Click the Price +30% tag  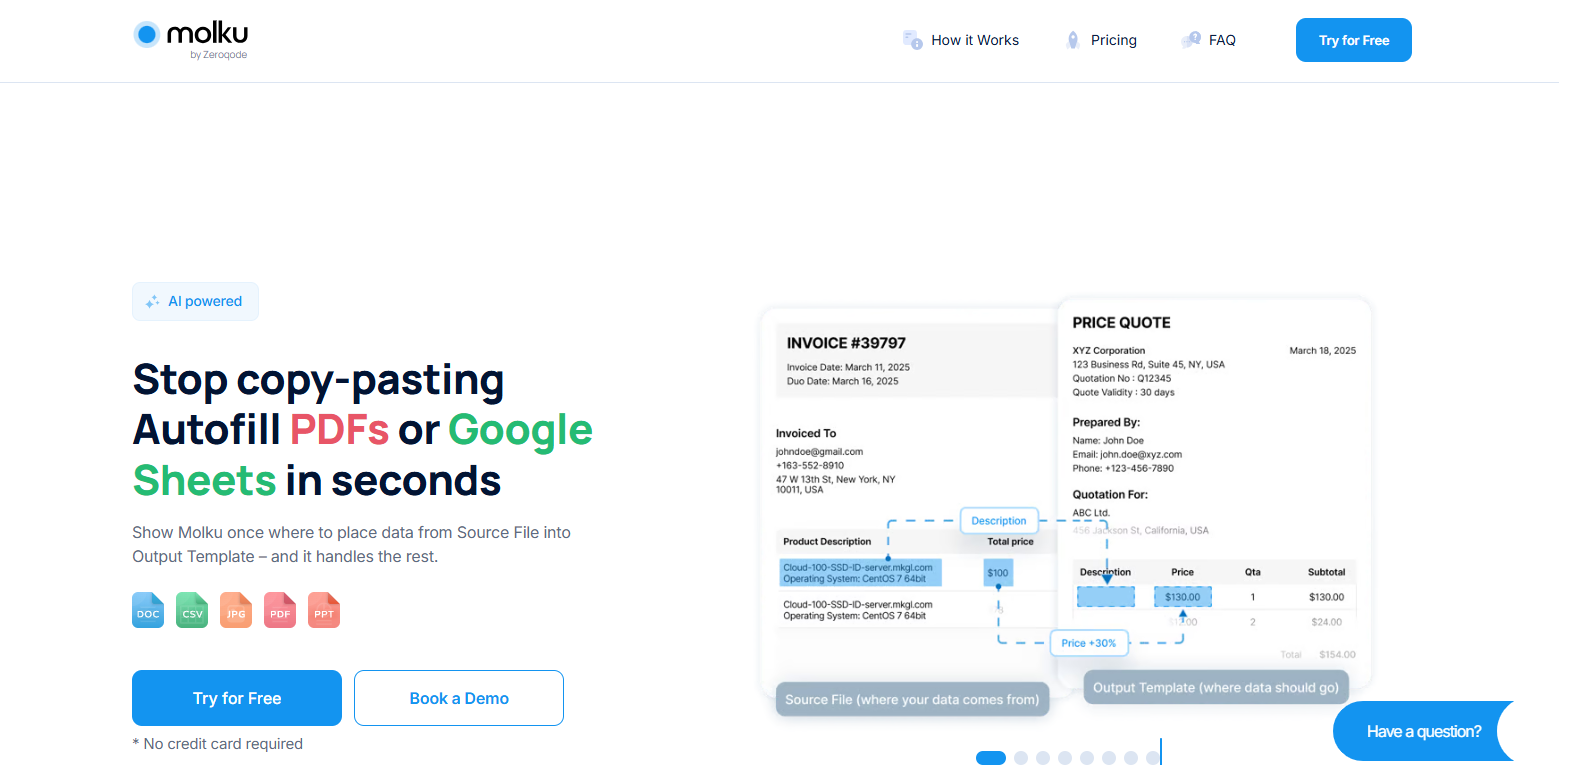click(1089, 643)
